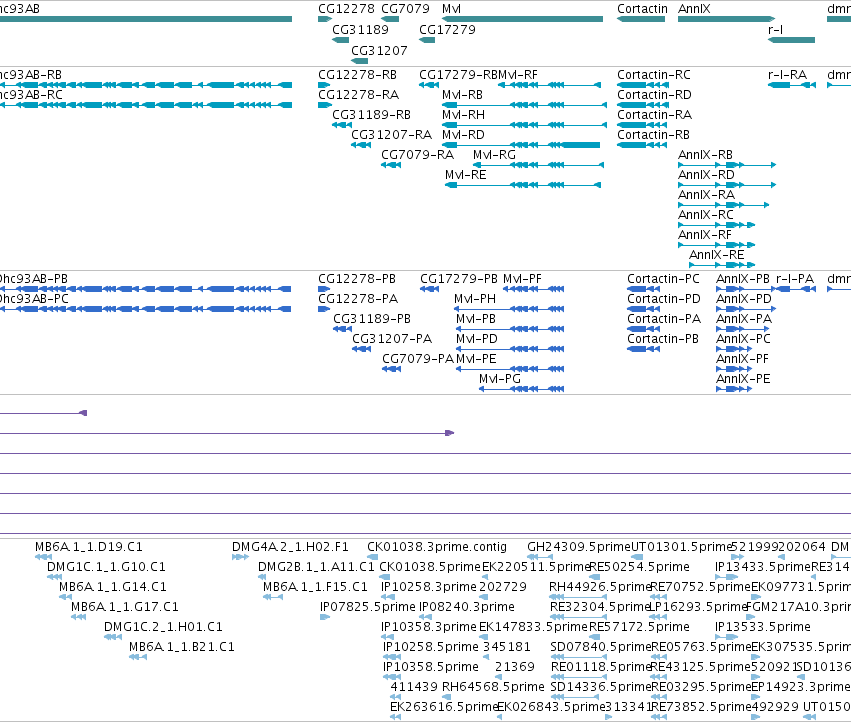Click the Mvl gene label
This screenshot has height=722, width=851.
point(452,9)
